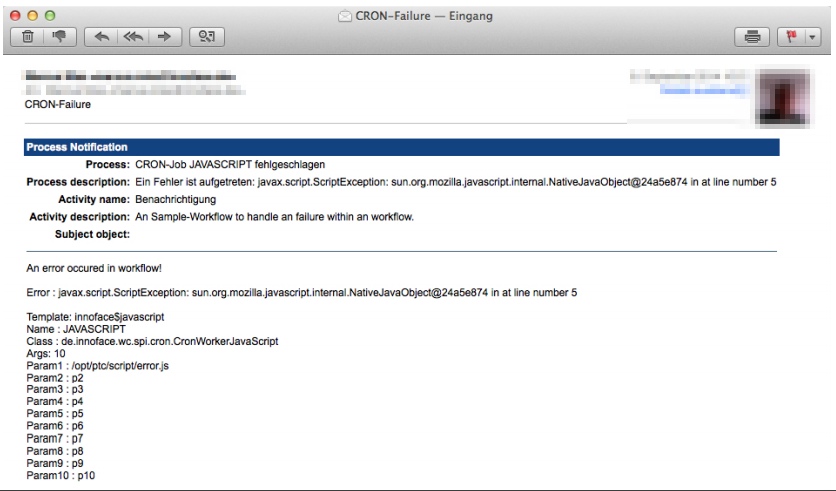Viewport: 836px width, 491px height.
Task: Click the blurred sender avatar picture
Action: click(784, 98)
